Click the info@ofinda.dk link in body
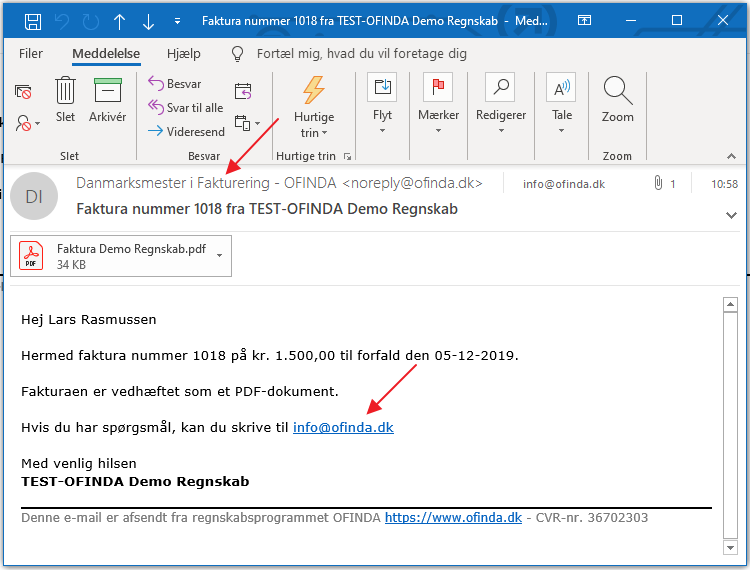This screenshot has height=570, width=750. 343,427
